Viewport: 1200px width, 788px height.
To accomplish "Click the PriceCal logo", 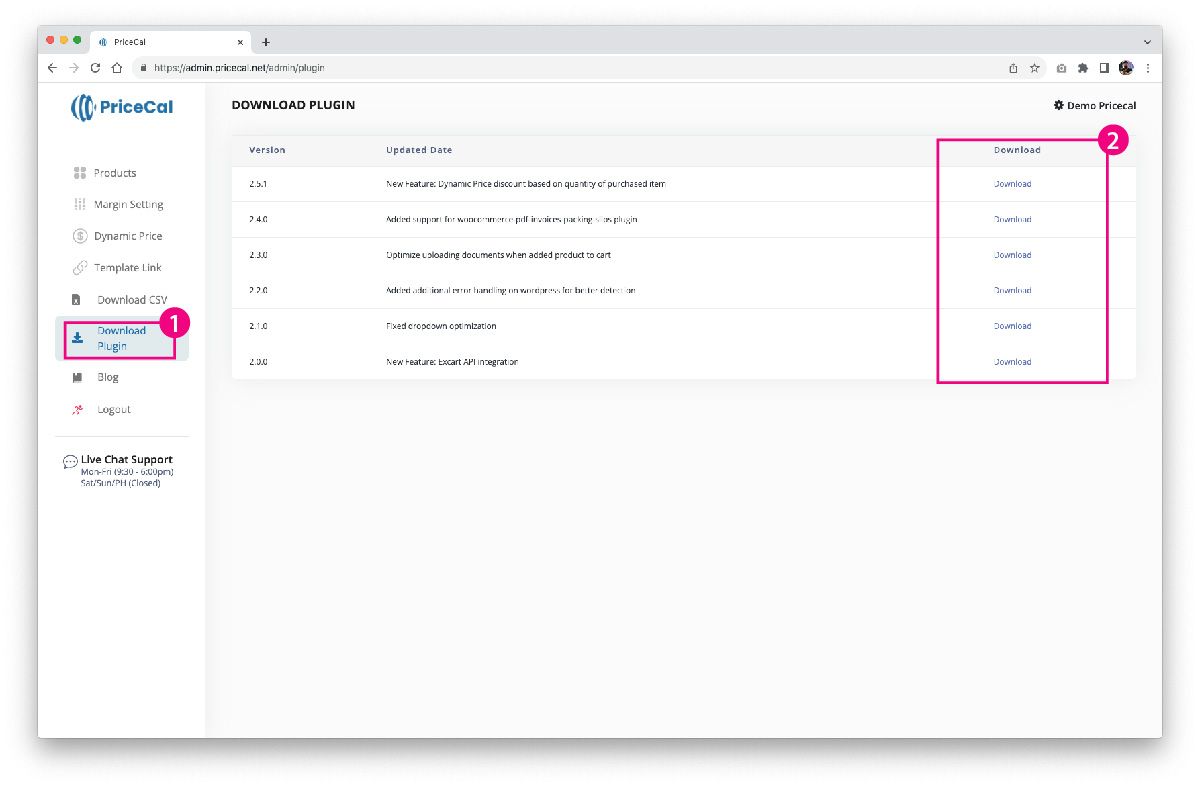I will (122, 107).
